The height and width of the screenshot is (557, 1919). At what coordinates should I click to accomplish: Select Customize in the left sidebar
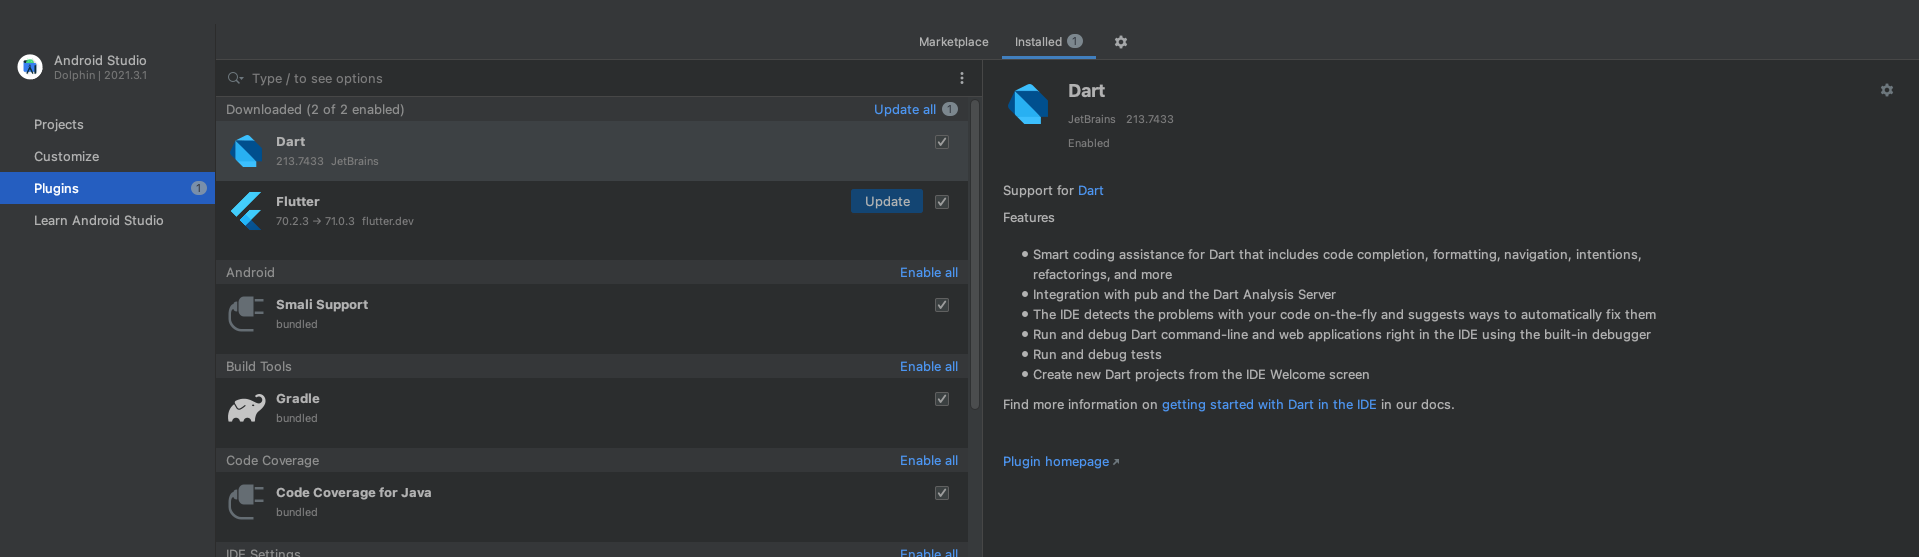coord(66,156)
